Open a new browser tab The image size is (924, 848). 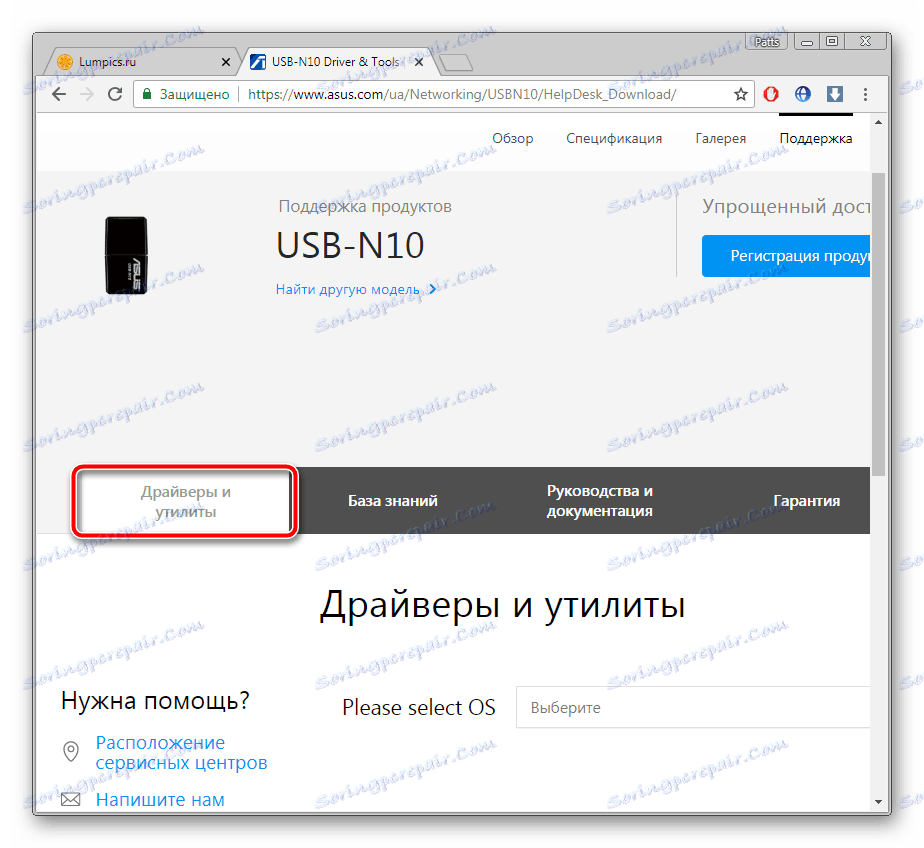pos(457,62)
